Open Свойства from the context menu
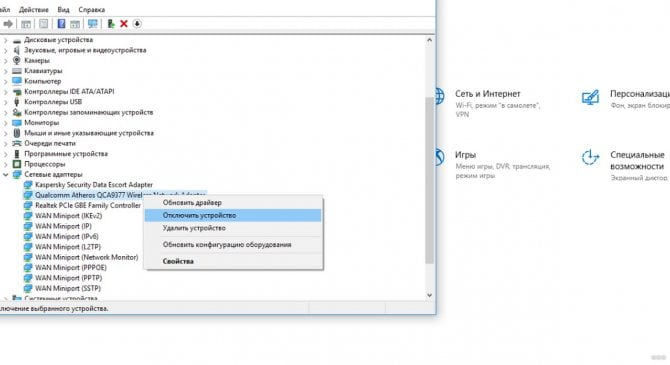Viewport: 670px width, 365px height. (x=233, y=261)
